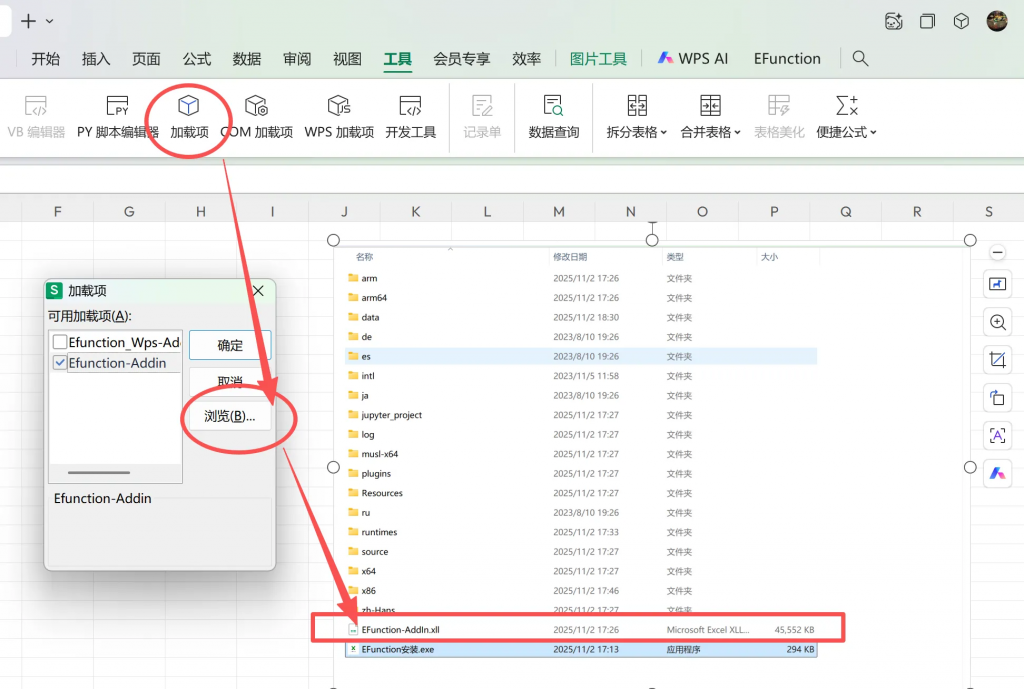This screenshot has width=1024, height=689.
Task: Open the image text recognition sidebar icon
Action: (x=997, y=436)
